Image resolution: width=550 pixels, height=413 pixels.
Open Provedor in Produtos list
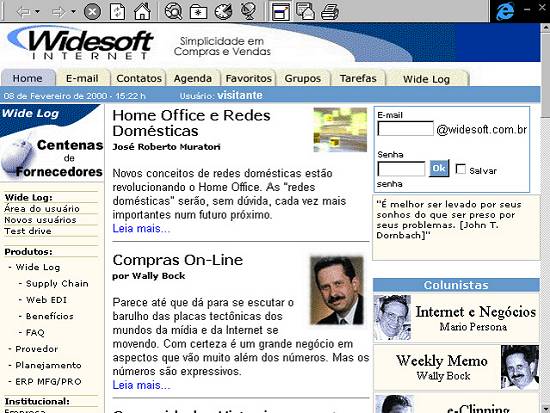point(36,349)
